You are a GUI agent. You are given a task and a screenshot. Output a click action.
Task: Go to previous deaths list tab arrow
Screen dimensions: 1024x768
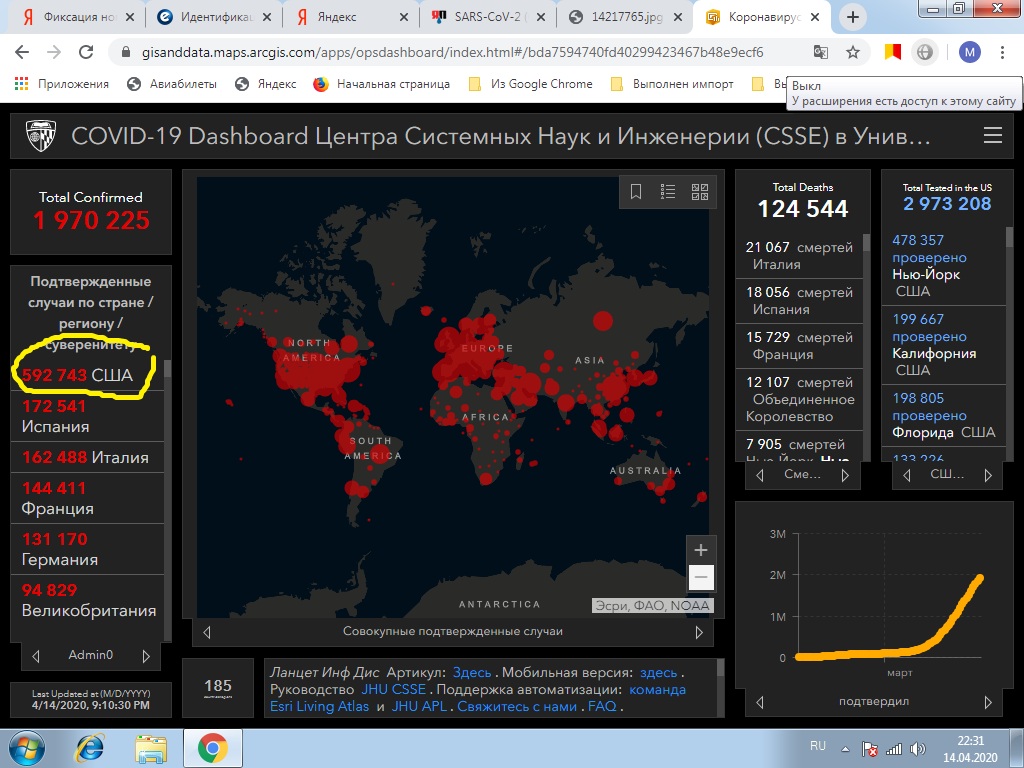(760, 475)
